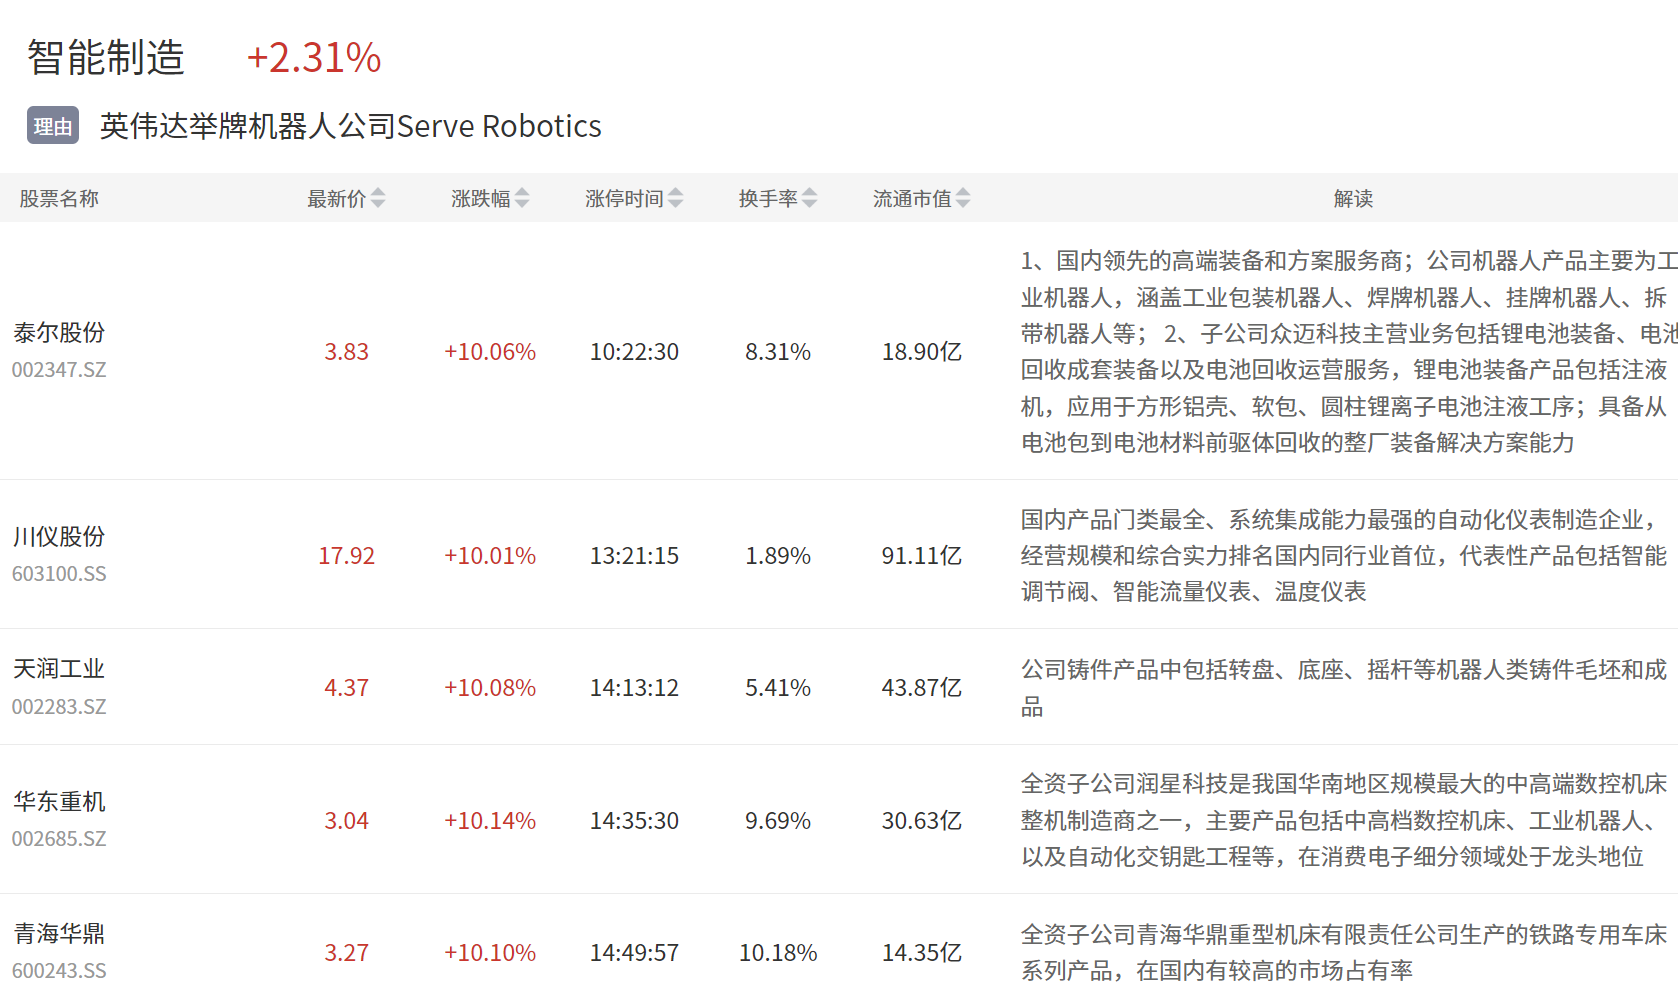Sort by 最新价 using its arrow icon

[x=378, y=199]
